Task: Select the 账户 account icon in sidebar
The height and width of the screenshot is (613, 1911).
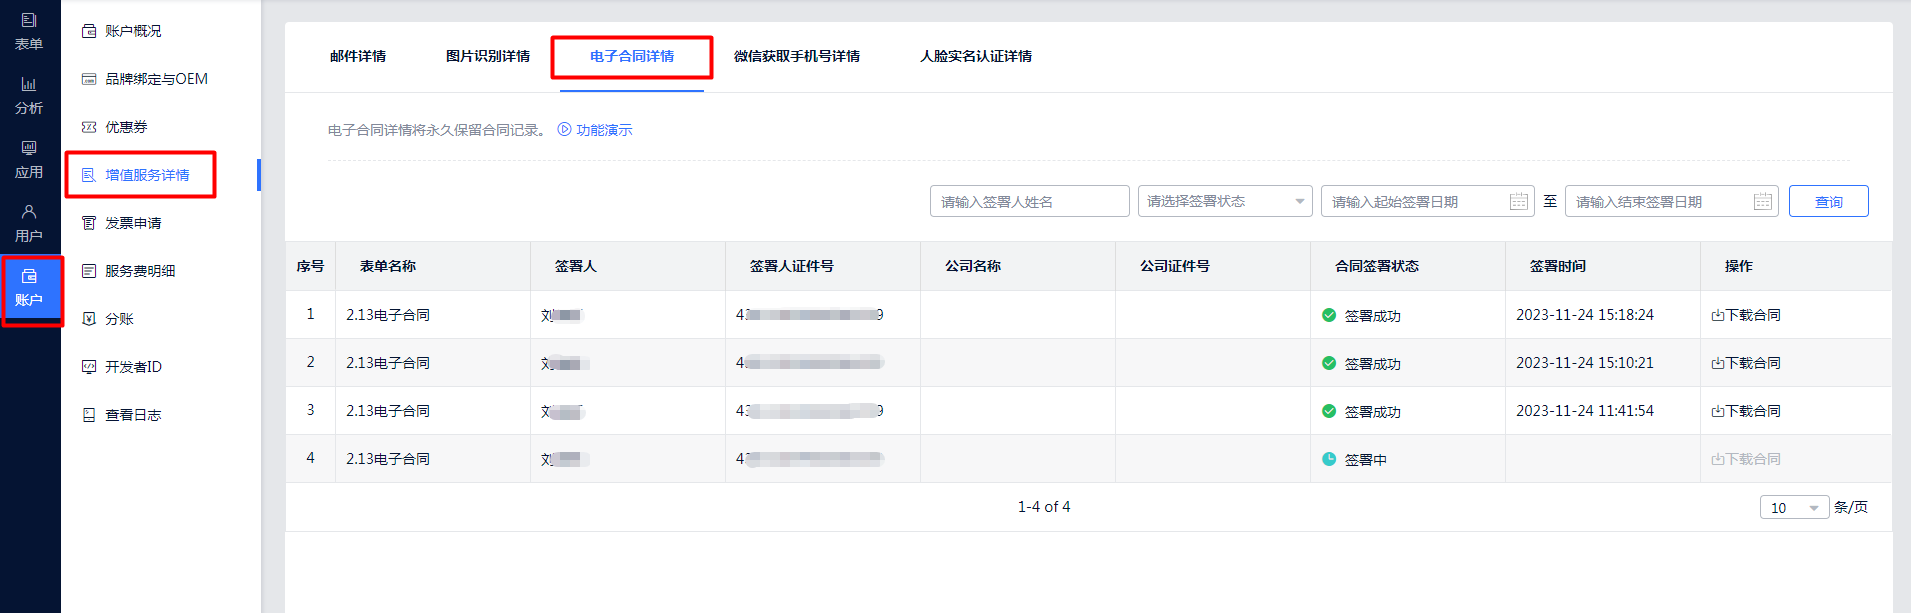Action: click(x=29, y=287)
